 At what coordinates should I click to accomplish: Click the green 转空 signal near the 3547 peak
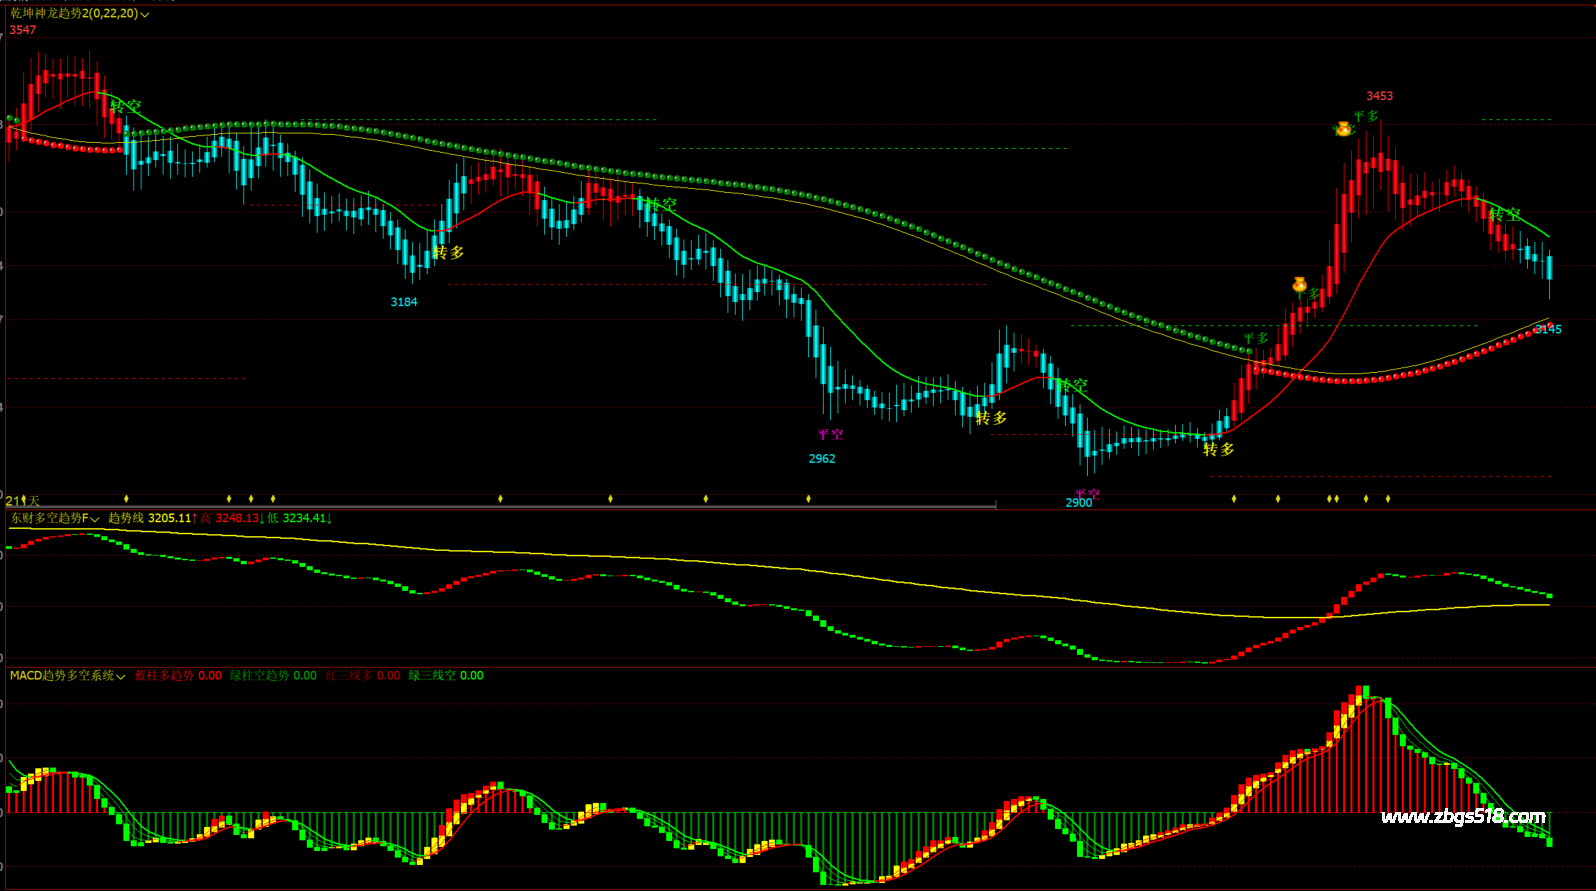tap(126, 106)
